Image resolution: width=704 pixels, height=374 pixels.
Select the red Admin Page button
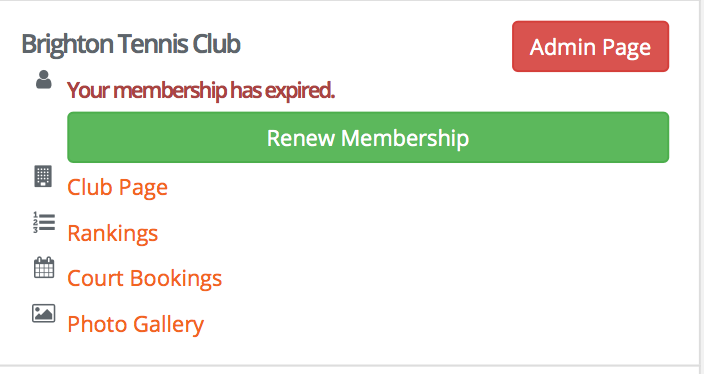(x=590, y=46)
